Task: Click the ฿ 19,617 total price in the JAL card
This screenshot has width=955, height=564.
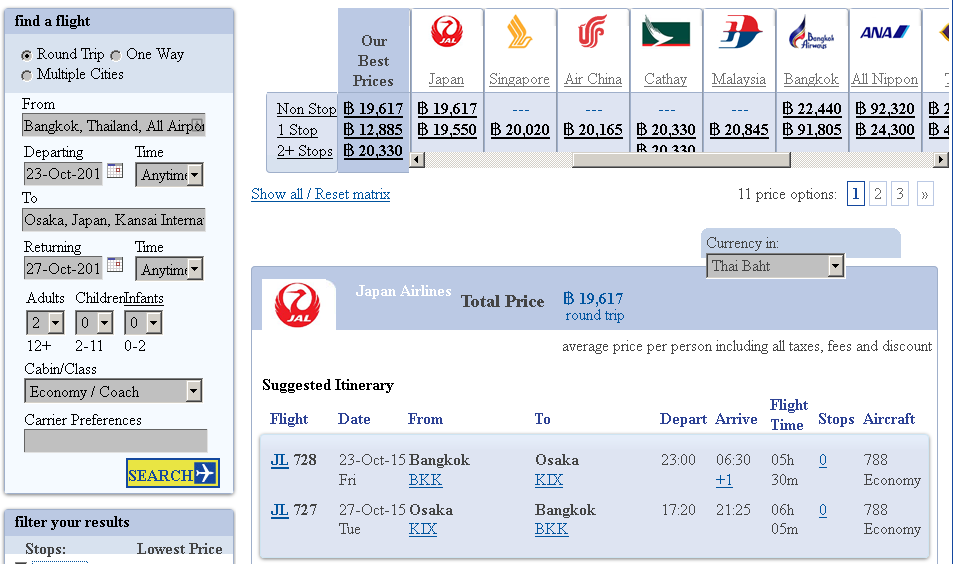Action: 593,299
